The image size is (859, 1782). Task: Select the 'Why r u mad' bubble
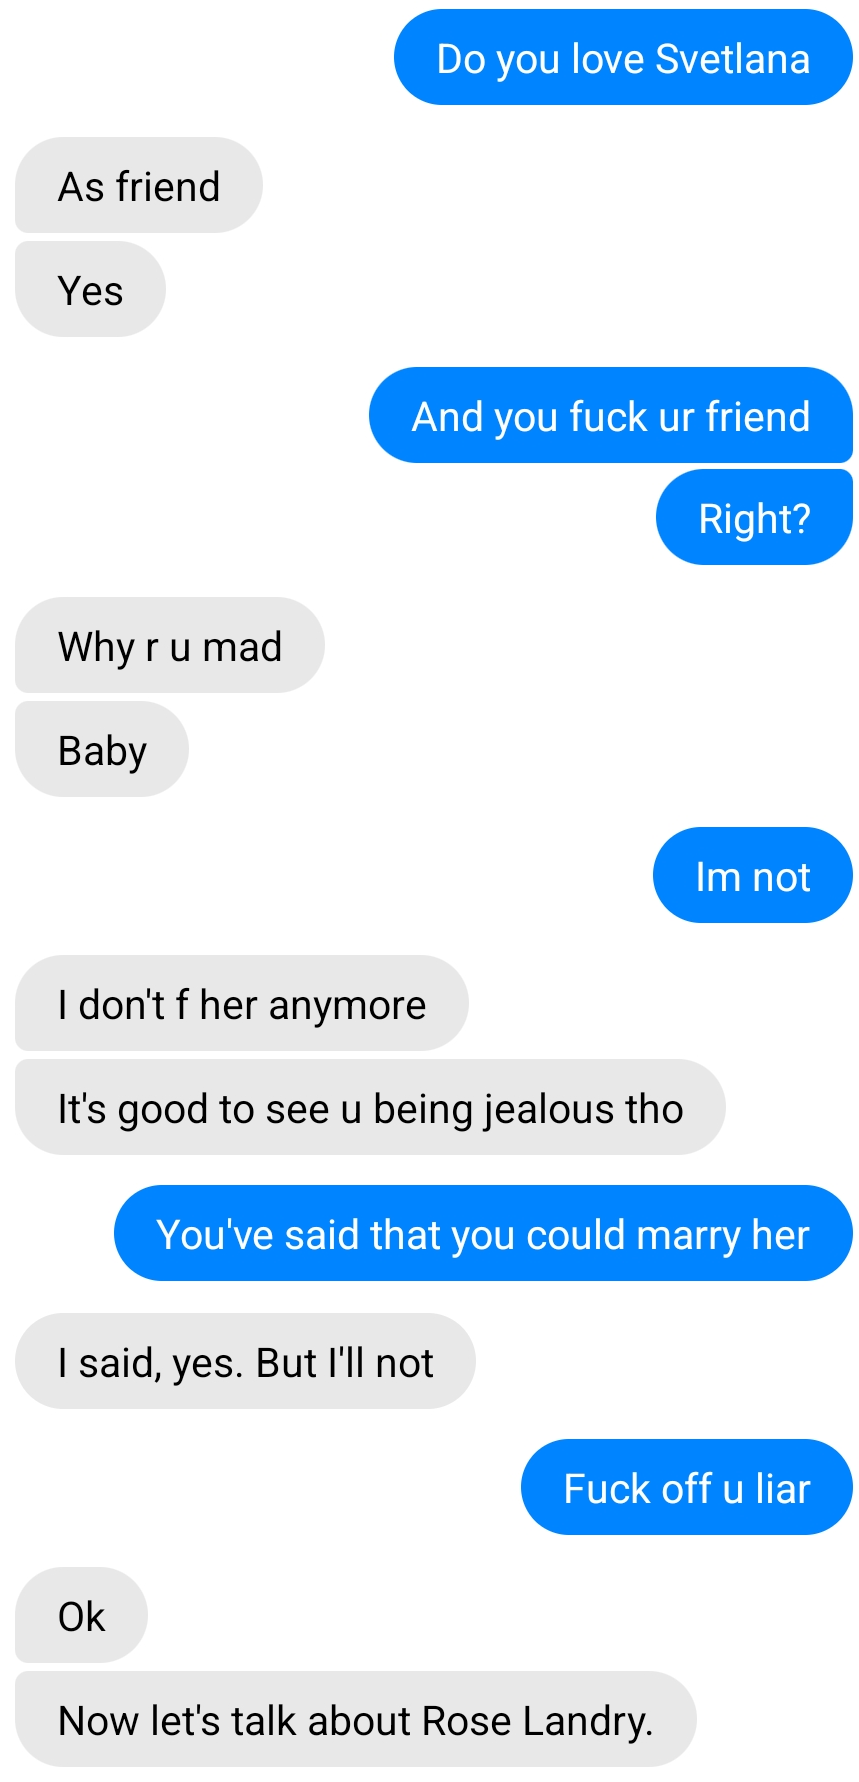click(x=170, y=645)
